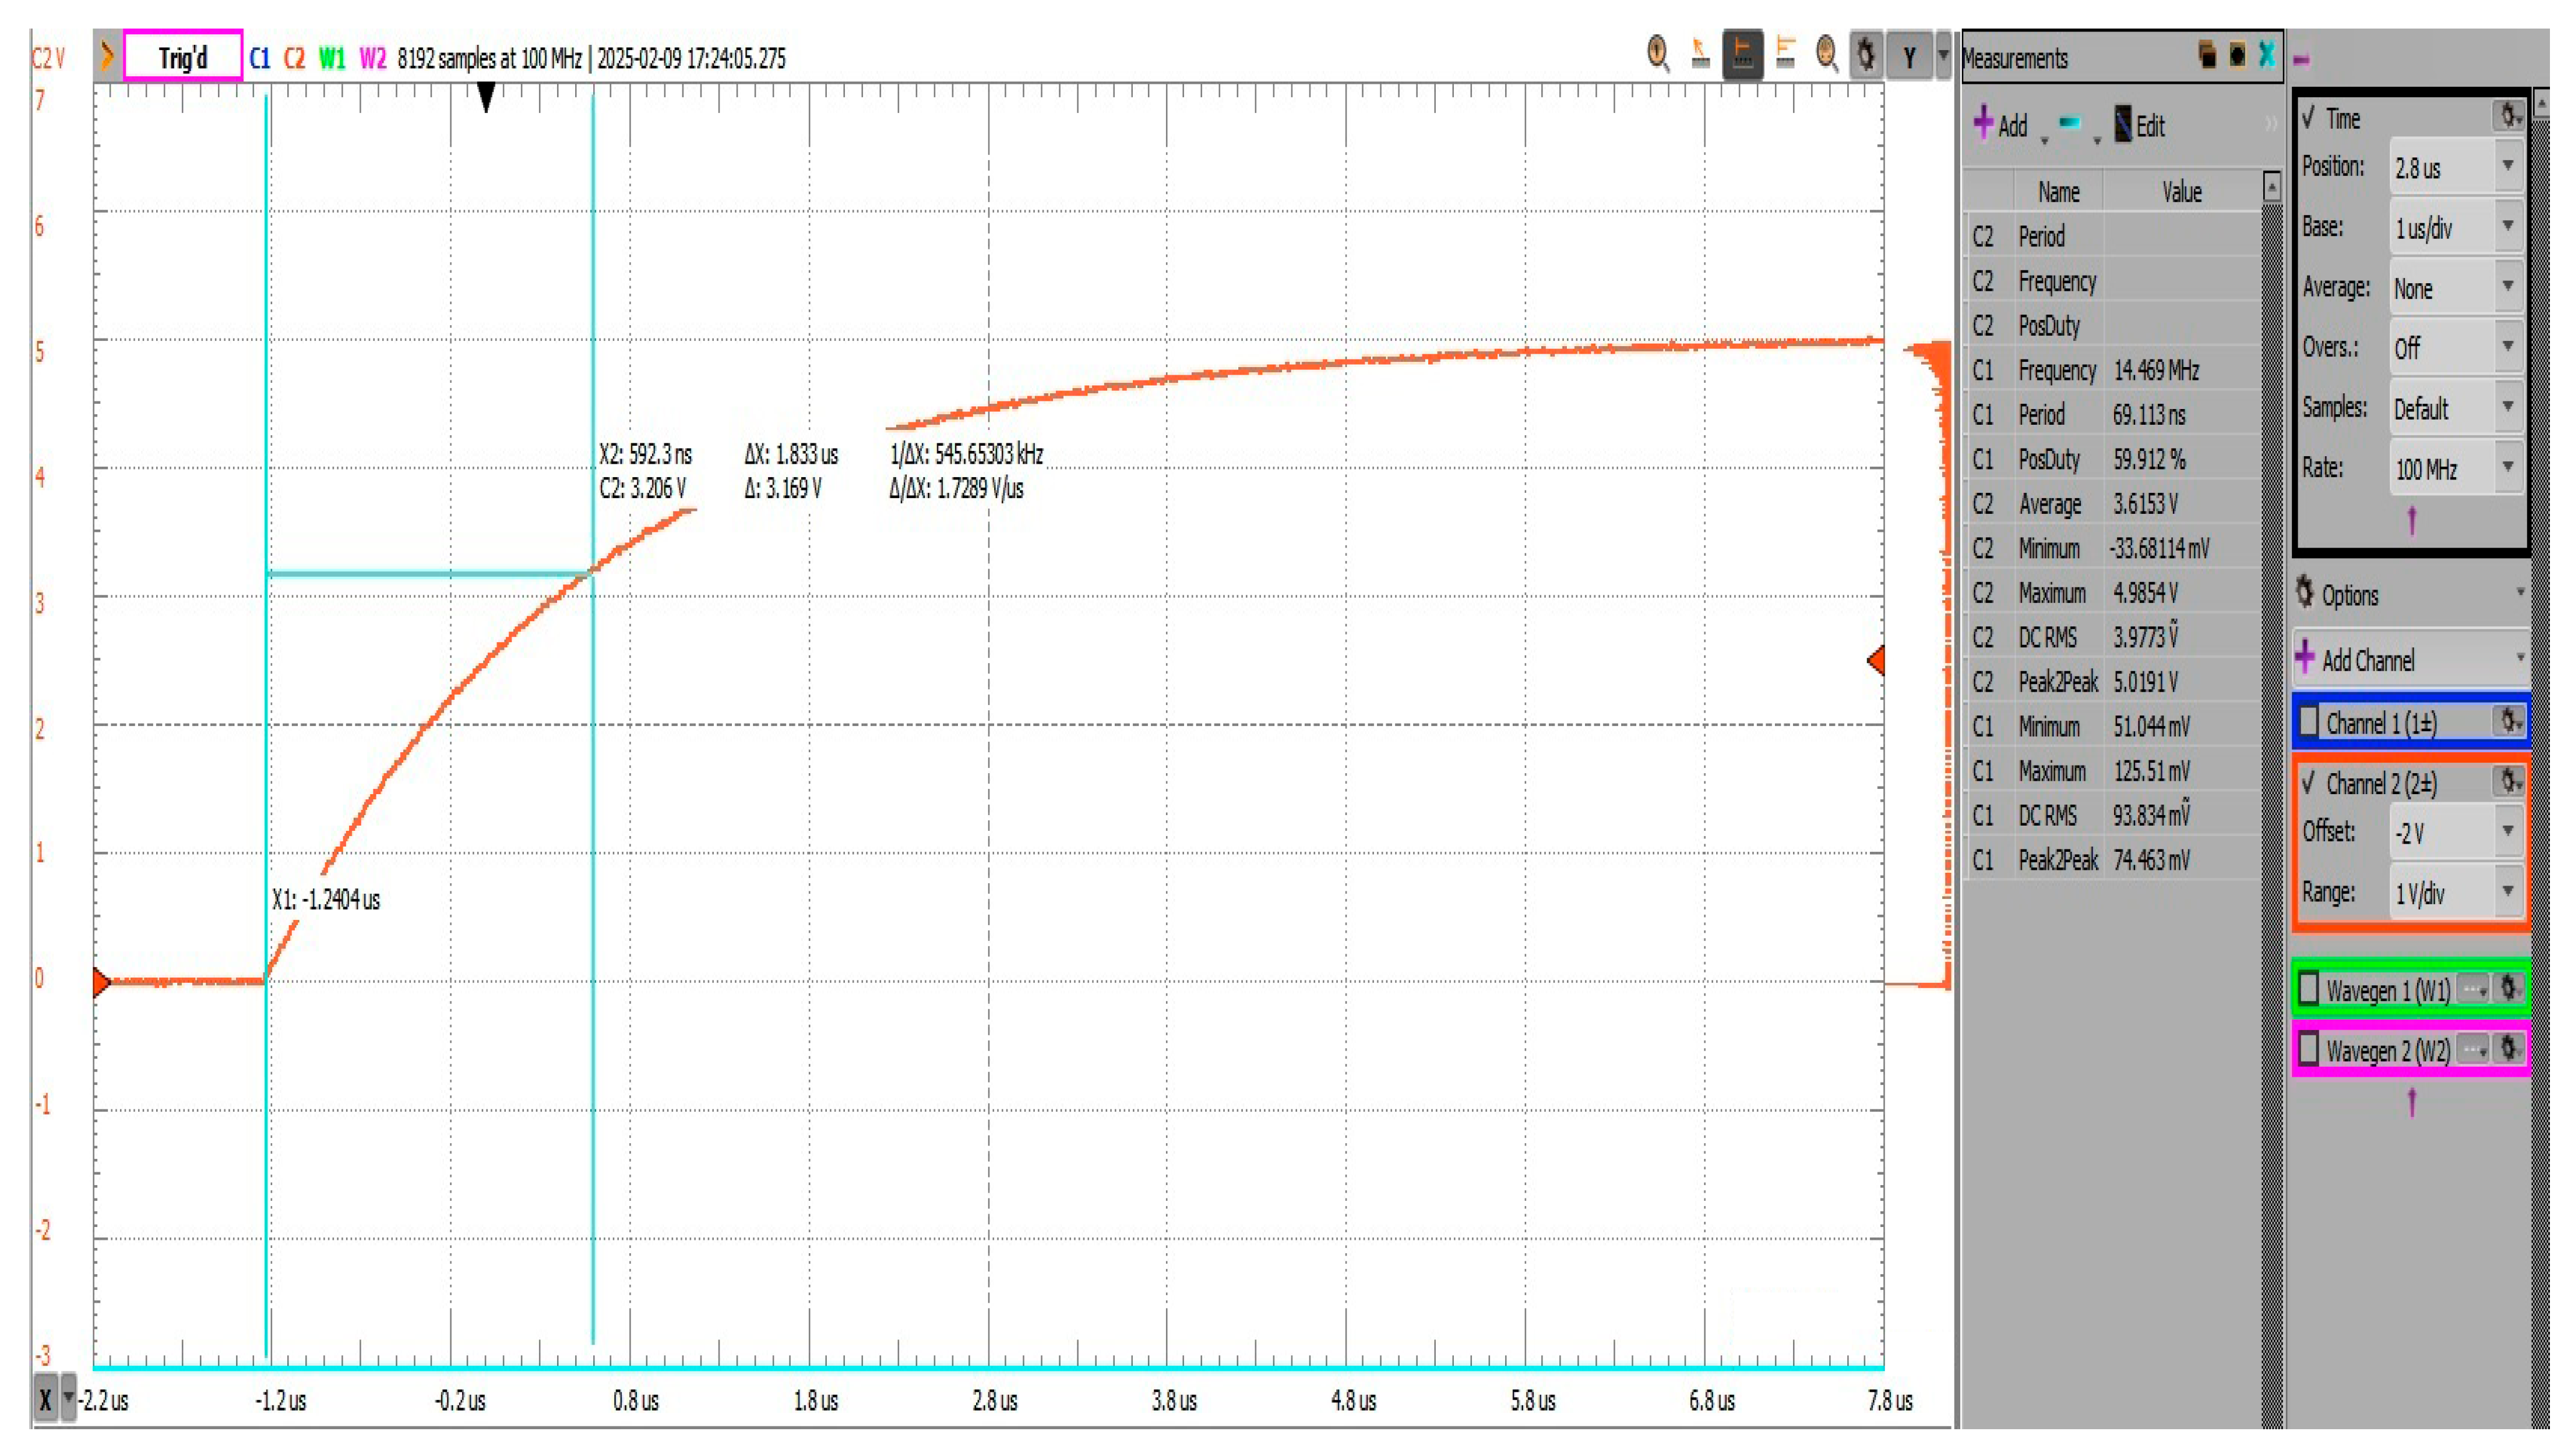Toggle the active X cursors icon

coord(1742,55)
